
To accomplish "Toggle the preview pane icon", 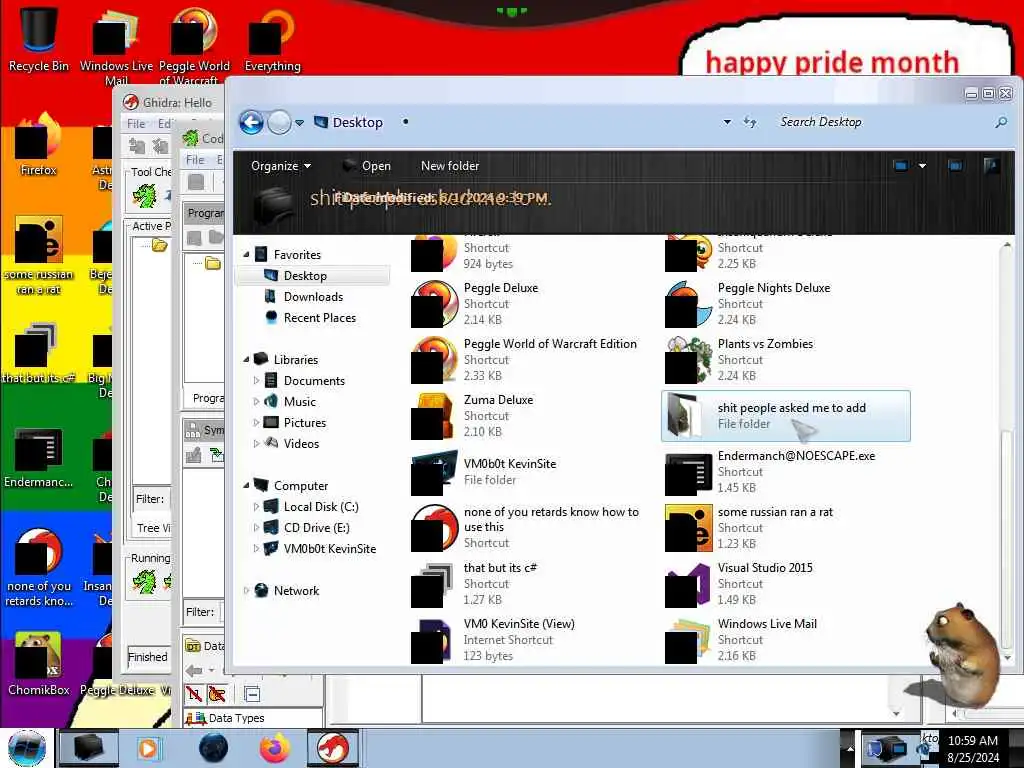I will click(x=955, y=166).
